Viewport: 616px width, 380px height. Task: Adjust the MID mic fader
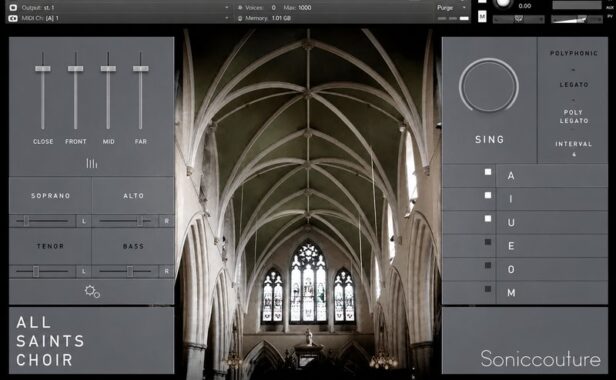click(x=108, y=69)
